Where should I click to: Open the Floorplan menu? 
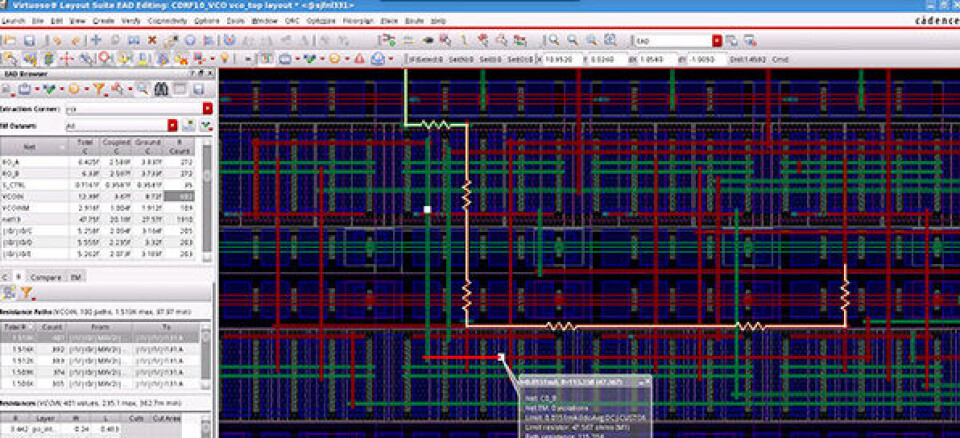pyautogui.click(x=358, y=20)
